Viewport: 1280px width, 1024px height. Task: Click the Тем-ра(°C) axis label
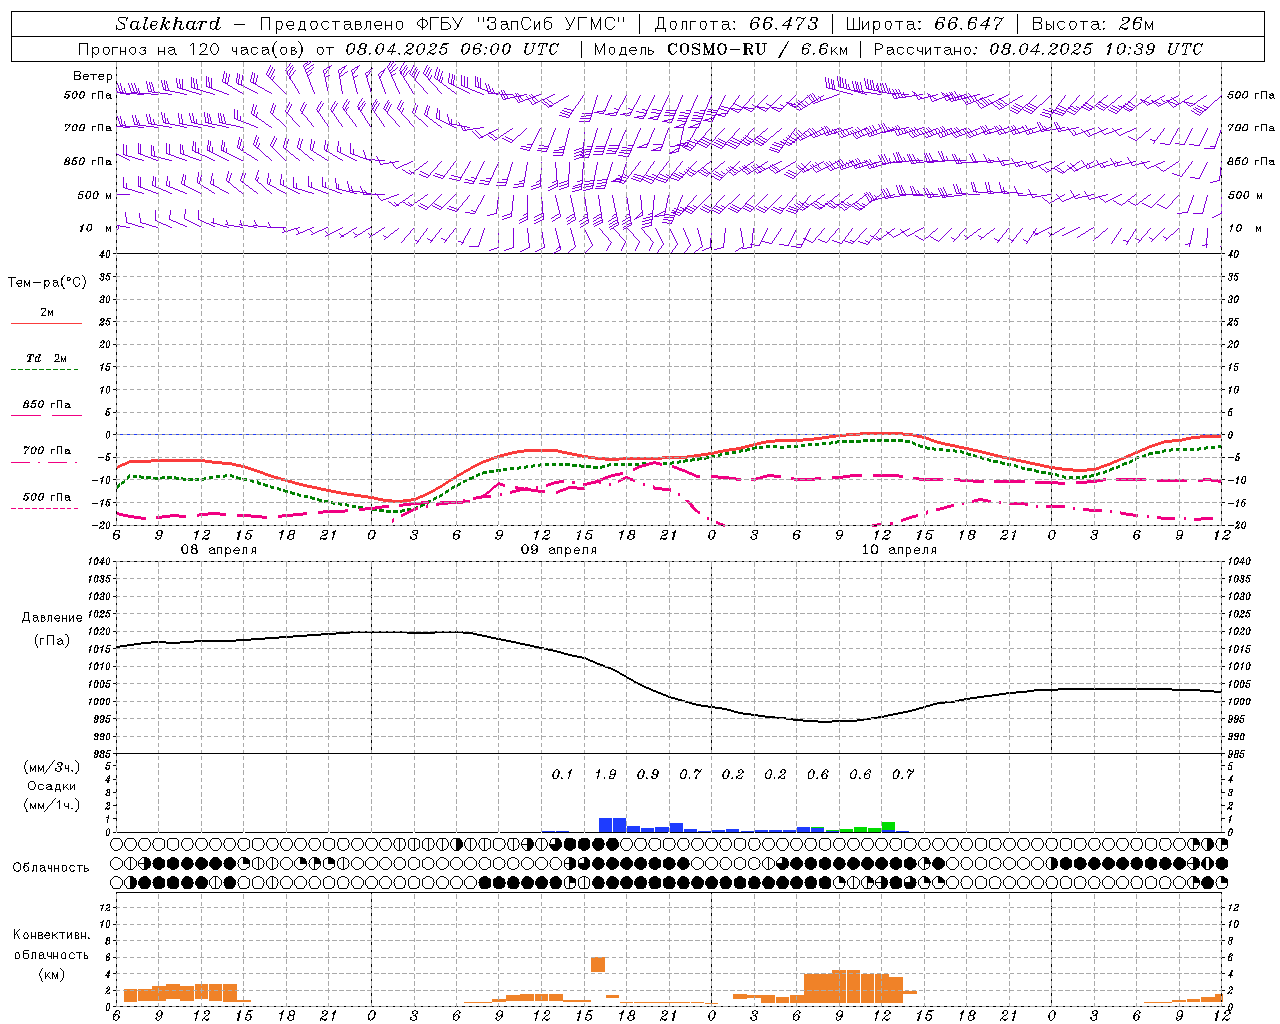click(47, 283)
